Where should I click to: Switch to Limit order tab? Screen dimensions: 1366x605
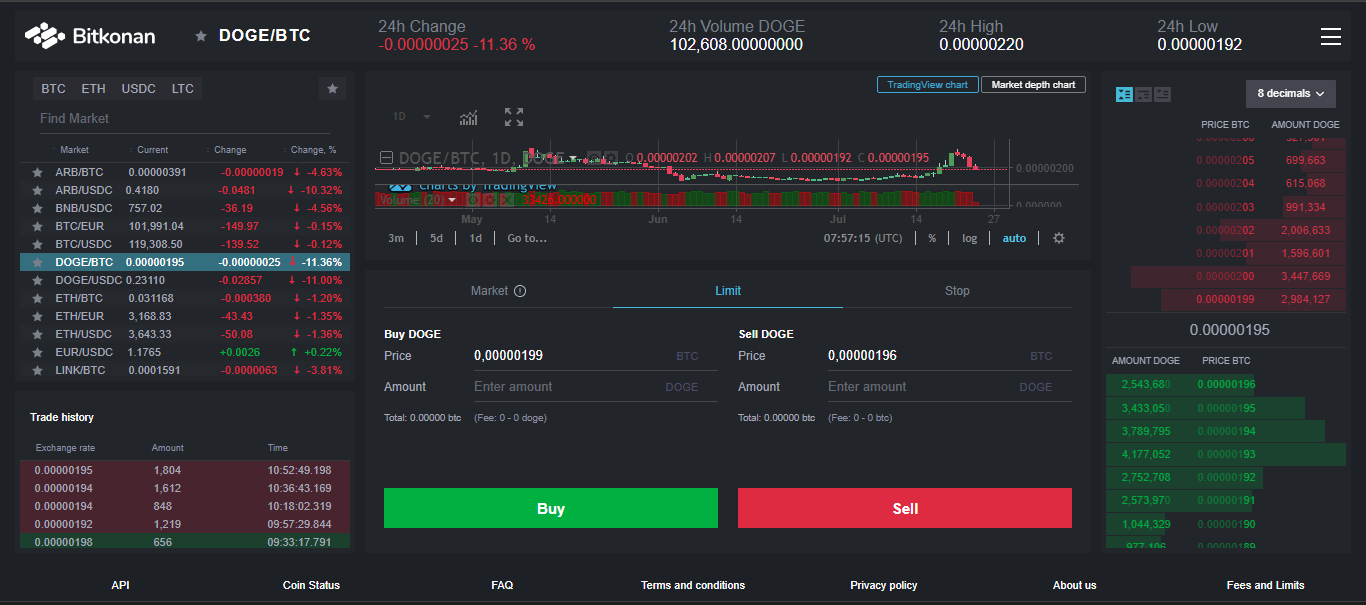click(728, 291)
